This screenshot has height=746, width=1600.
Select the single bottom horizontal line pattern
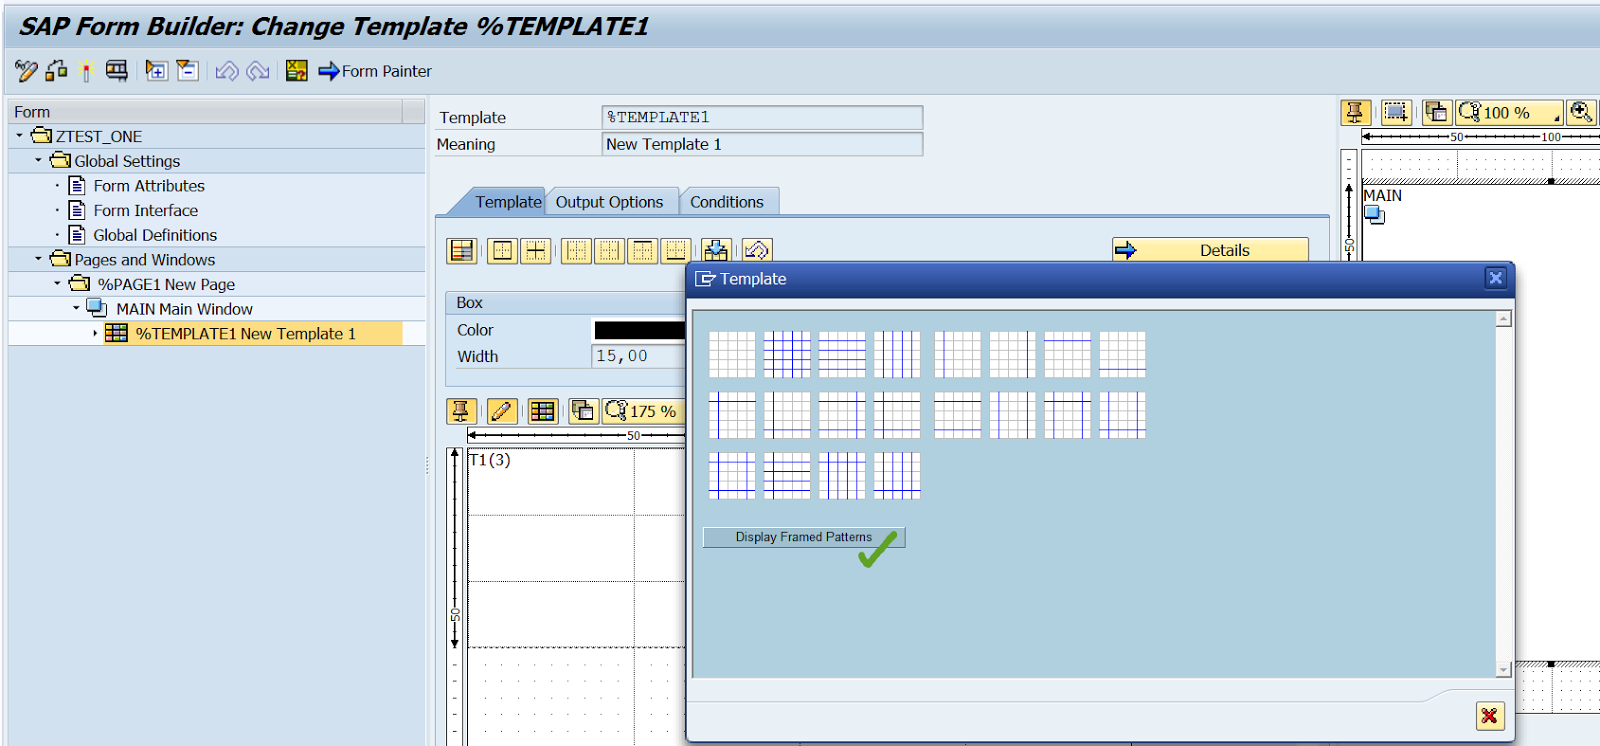1122,354
